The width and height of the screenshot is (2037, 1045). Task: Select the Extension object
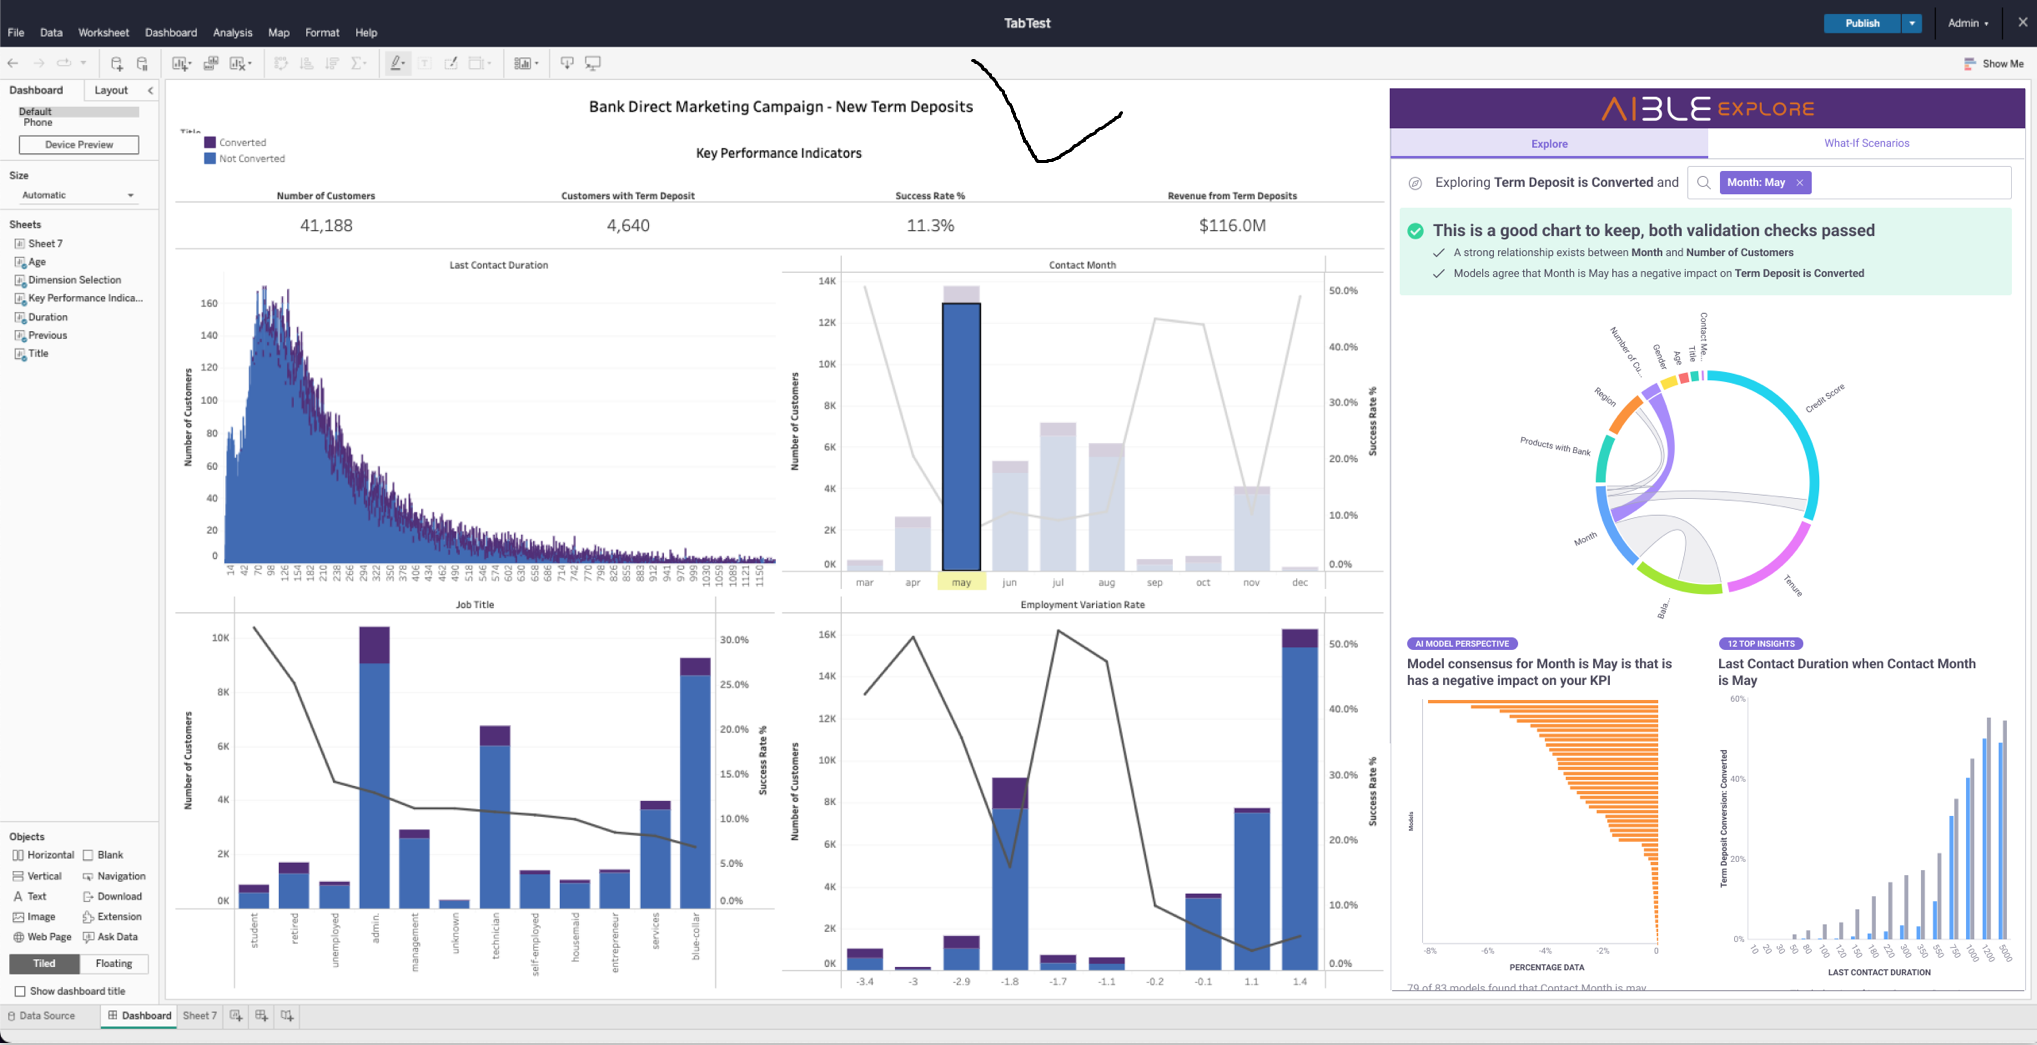(x=112, y=916)
